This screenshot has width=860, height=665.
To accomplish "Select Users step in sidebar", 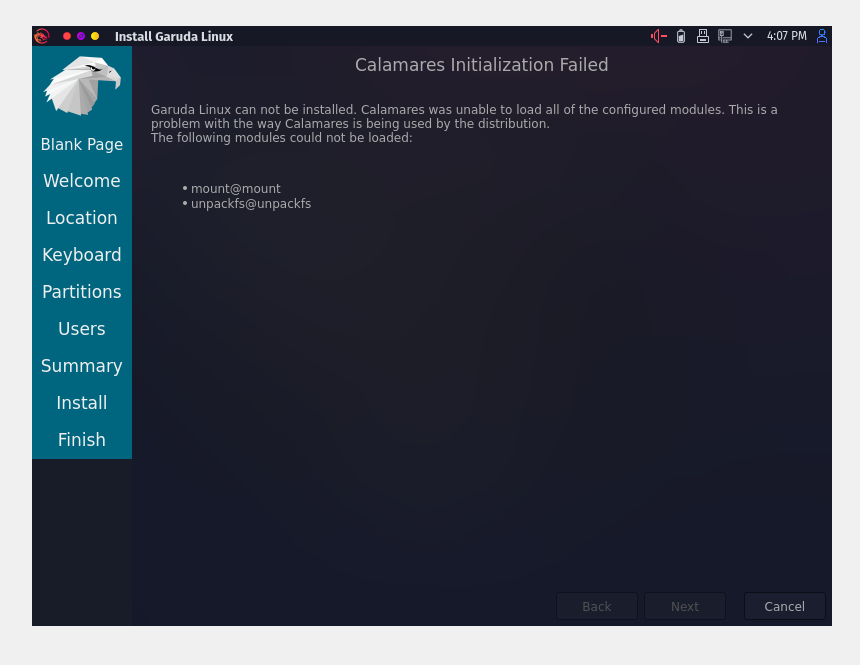I will (82, 329).
